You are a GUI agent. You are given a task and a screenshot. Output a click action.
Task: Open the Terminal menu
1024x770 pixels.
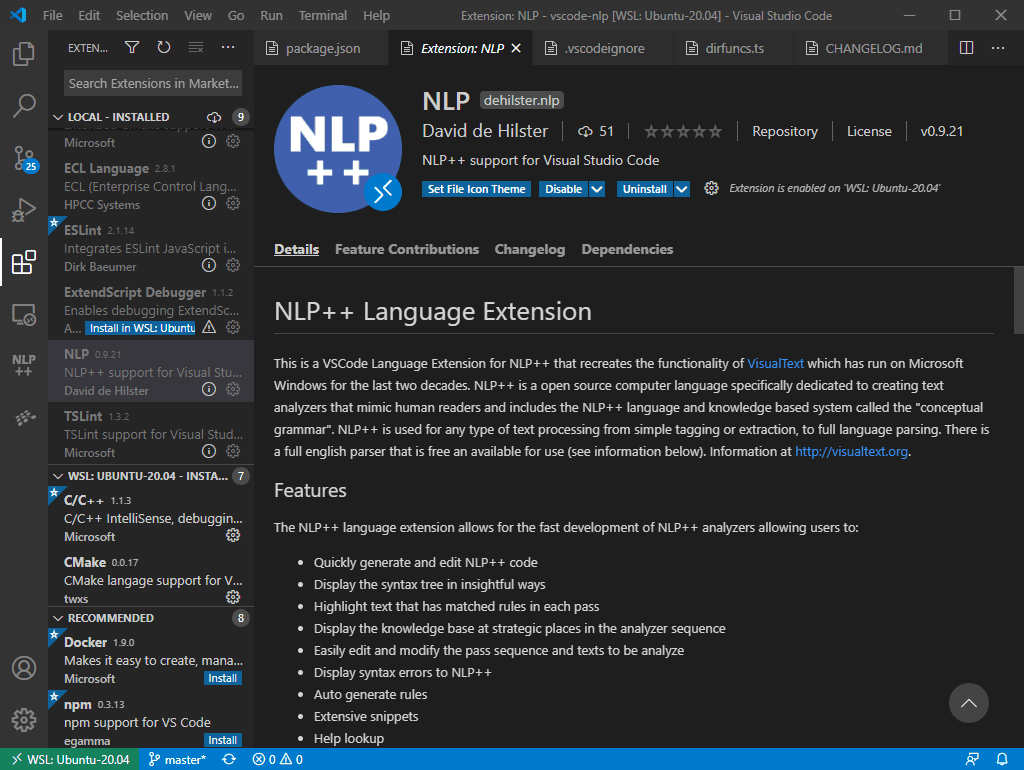(x=323, y=15)
